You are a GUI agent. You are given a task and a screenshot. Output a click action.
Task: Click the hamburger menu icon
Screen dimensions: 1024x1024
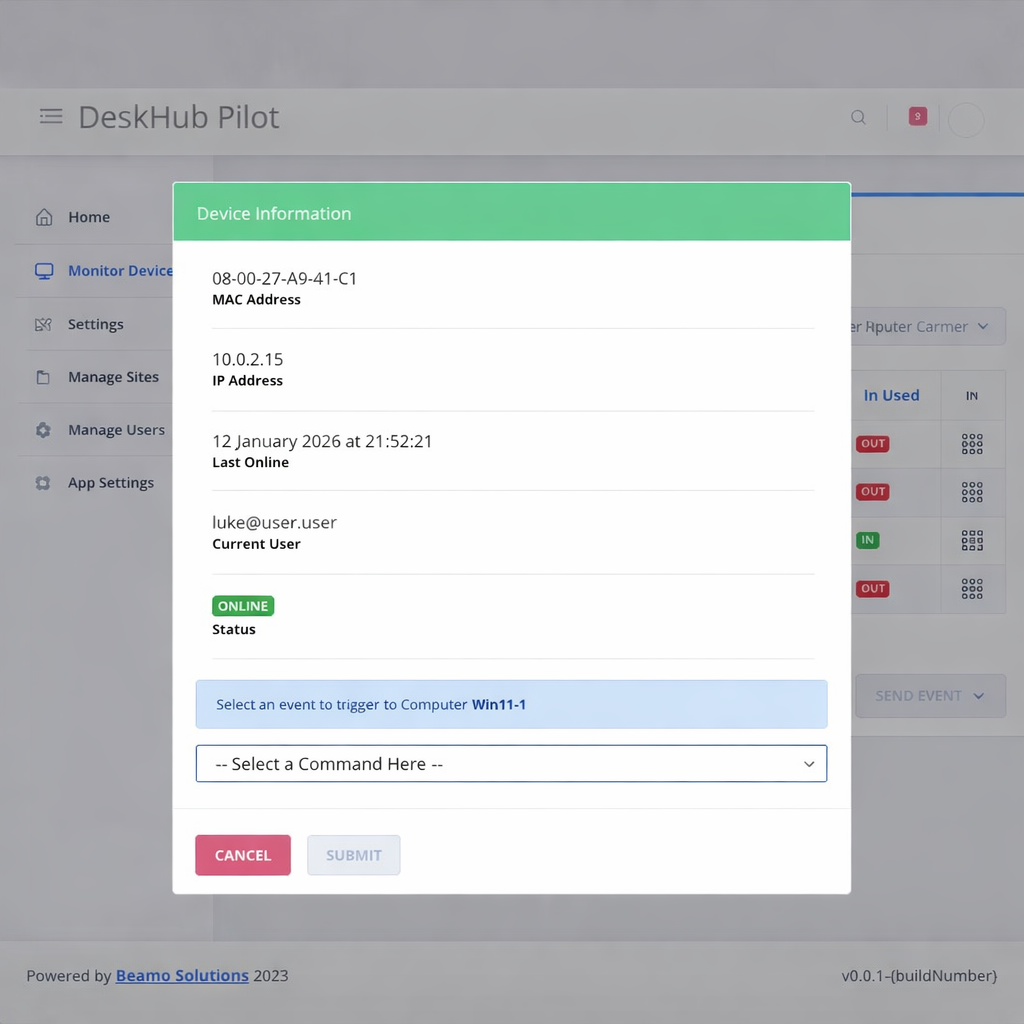coord(51,117)
